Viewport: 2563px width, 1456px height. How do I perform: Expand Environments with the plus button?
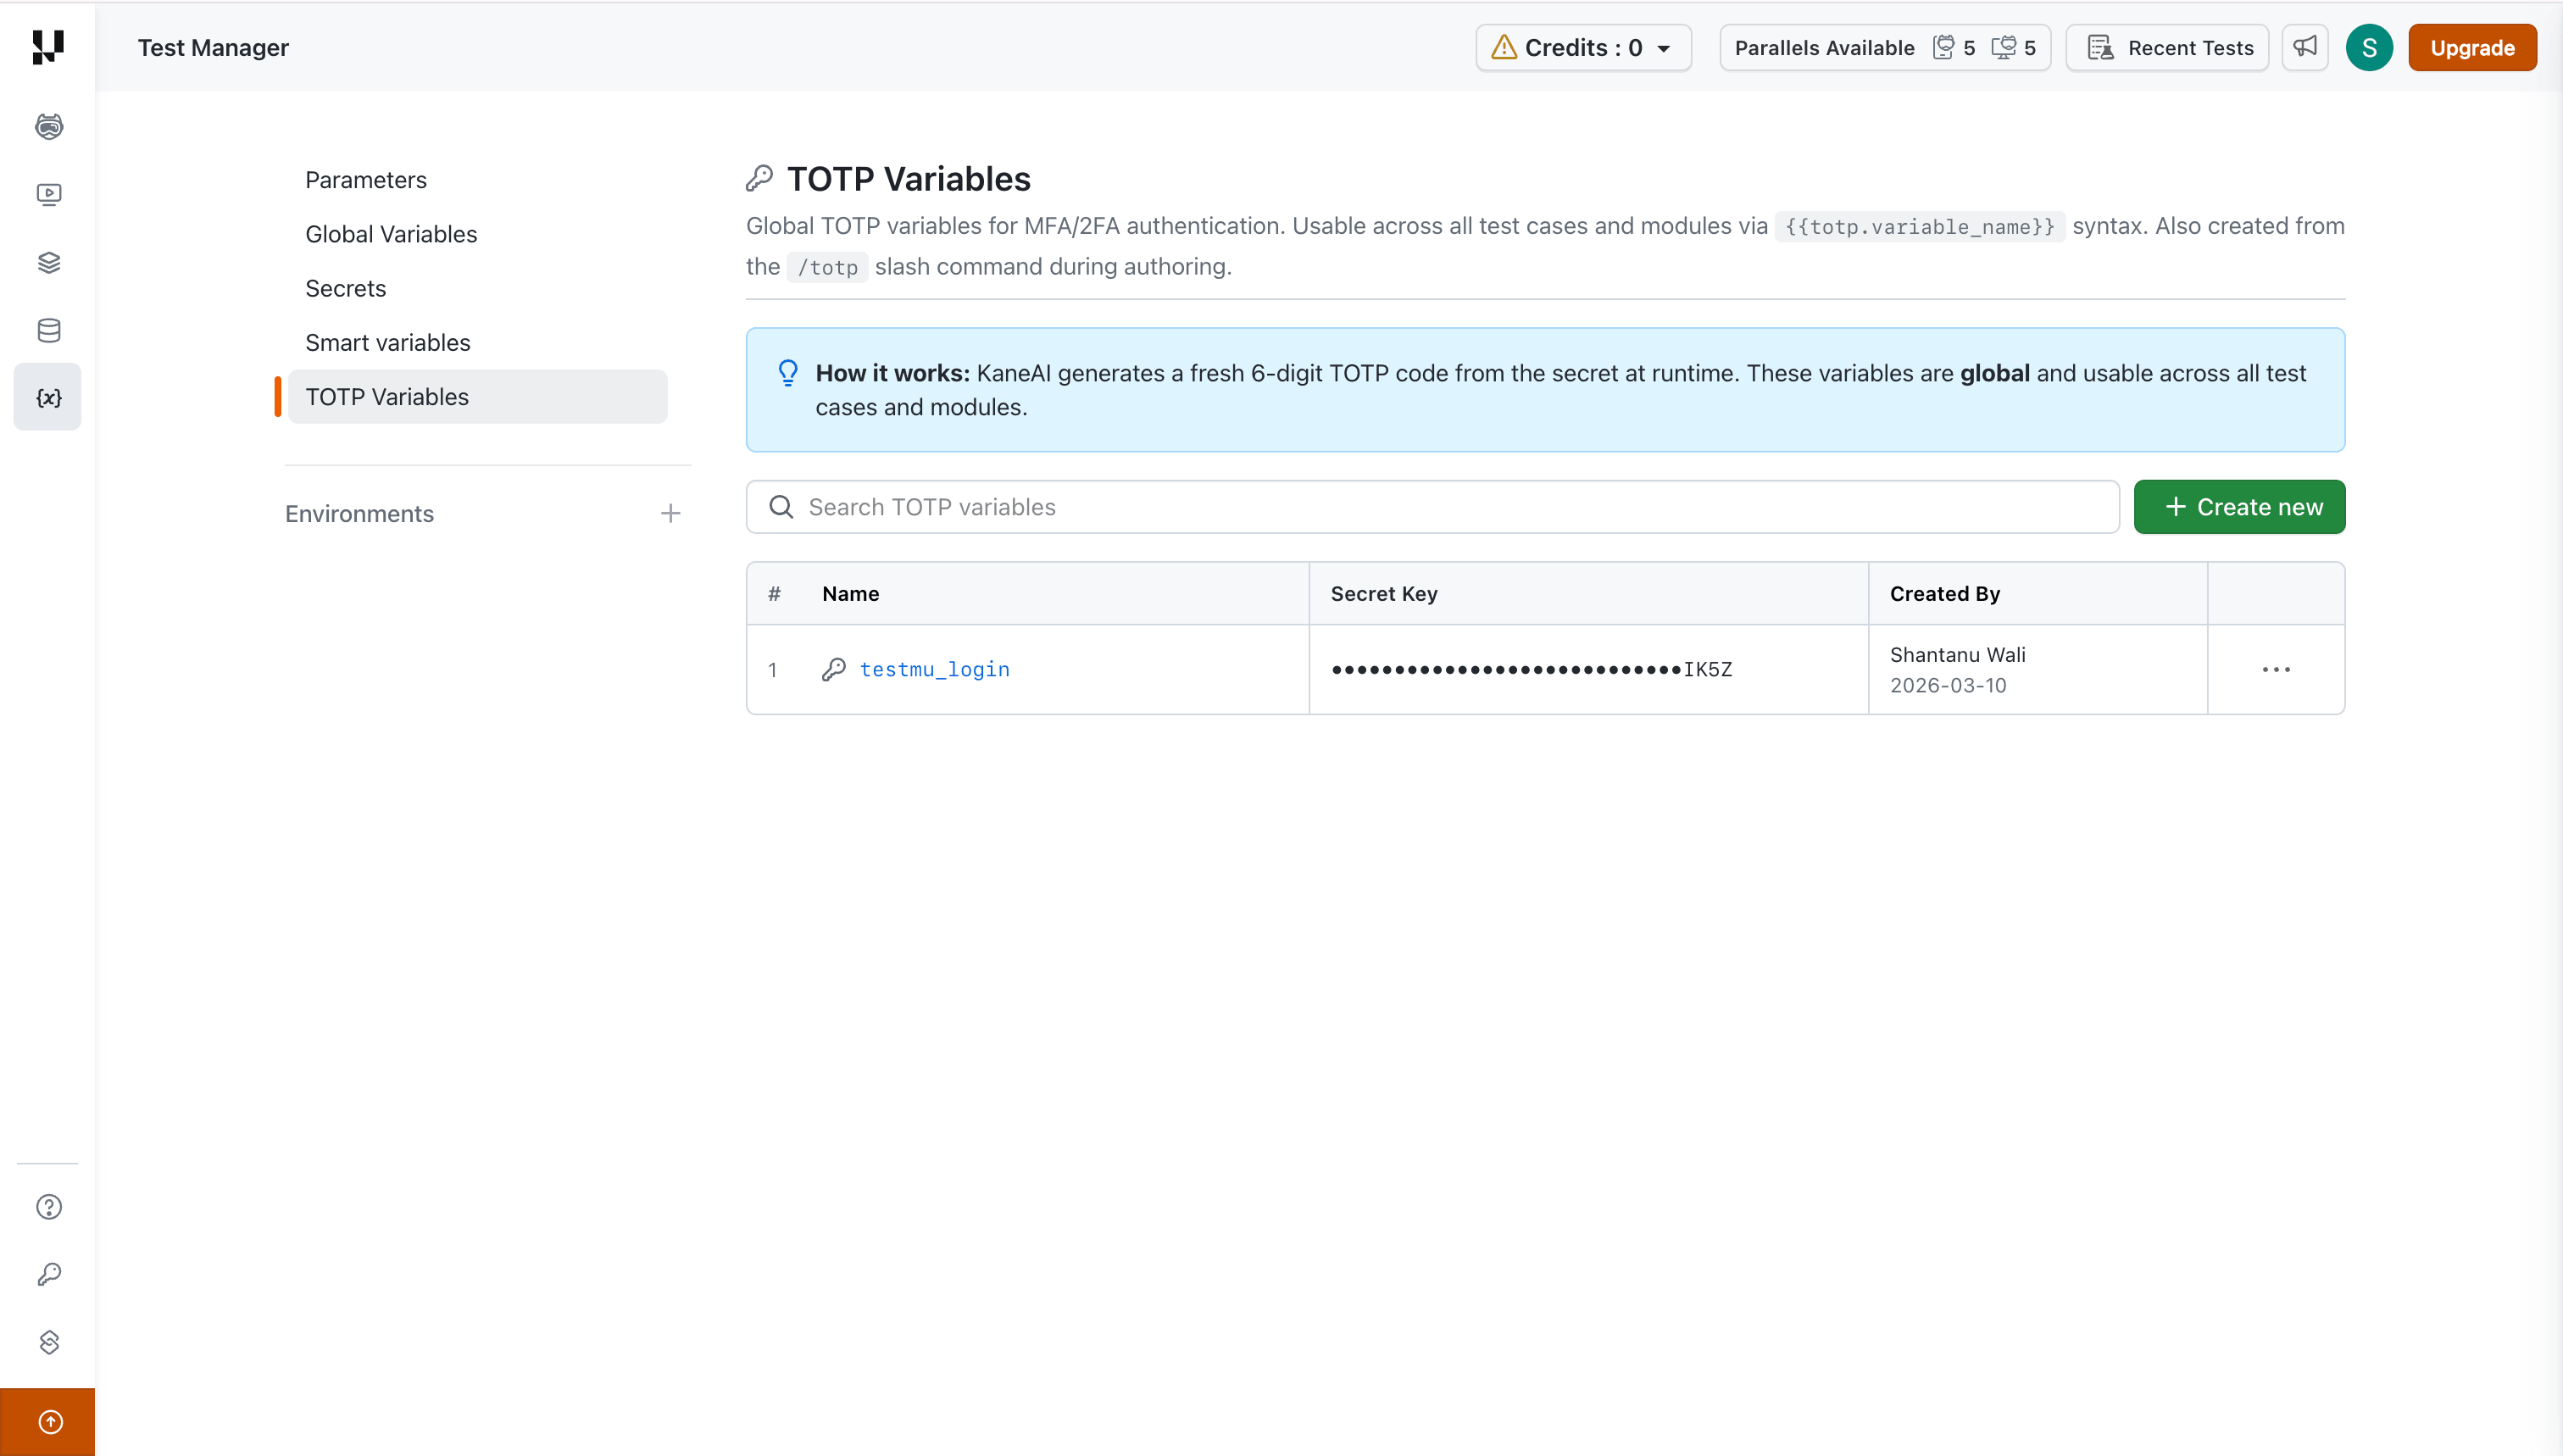coord(670,513)
